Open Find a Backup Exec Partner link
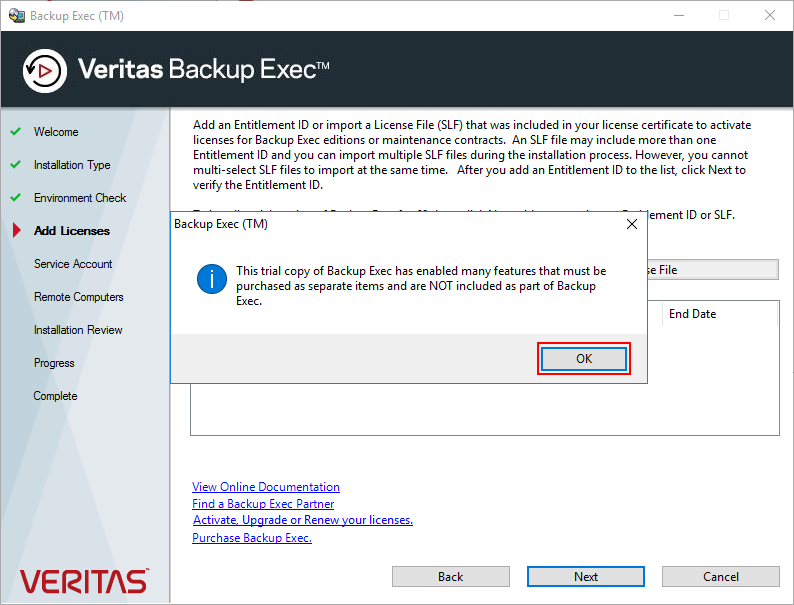This screenshot has width=794, height=605. tap(263, 504)
